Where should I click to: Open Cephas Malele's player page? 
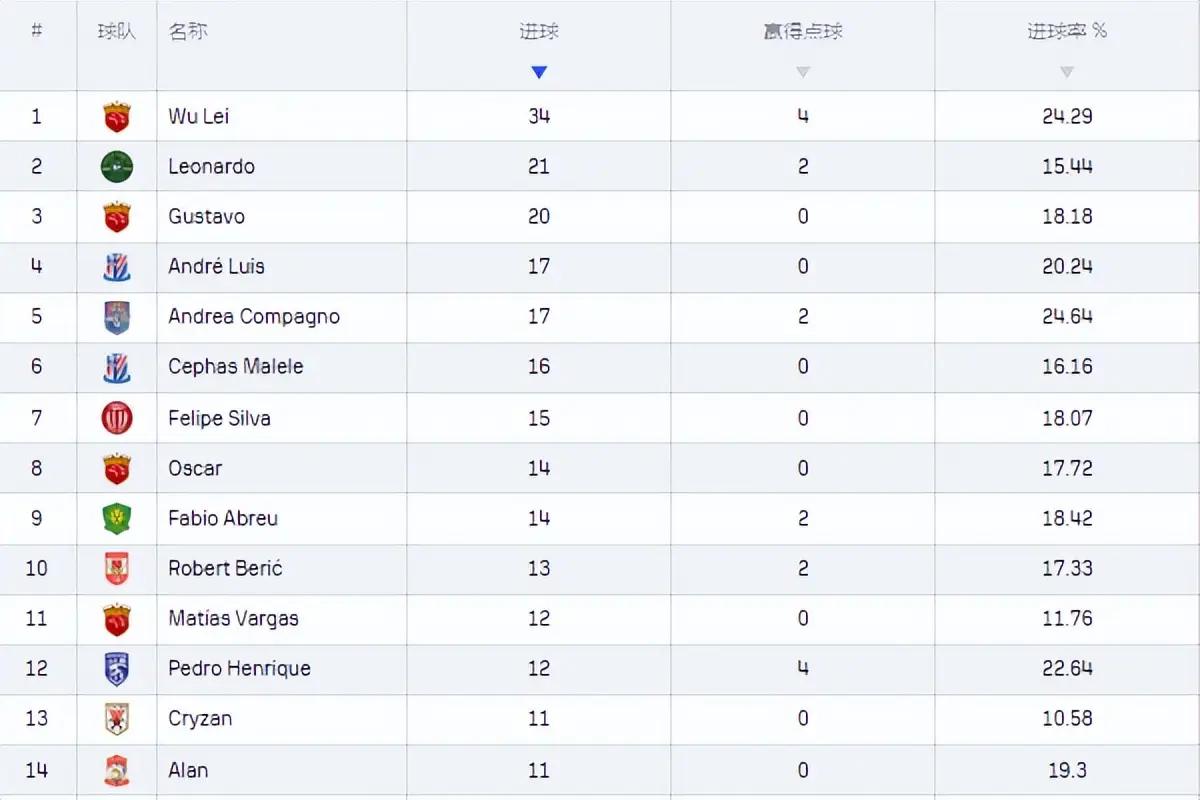[x=236, y=366]
